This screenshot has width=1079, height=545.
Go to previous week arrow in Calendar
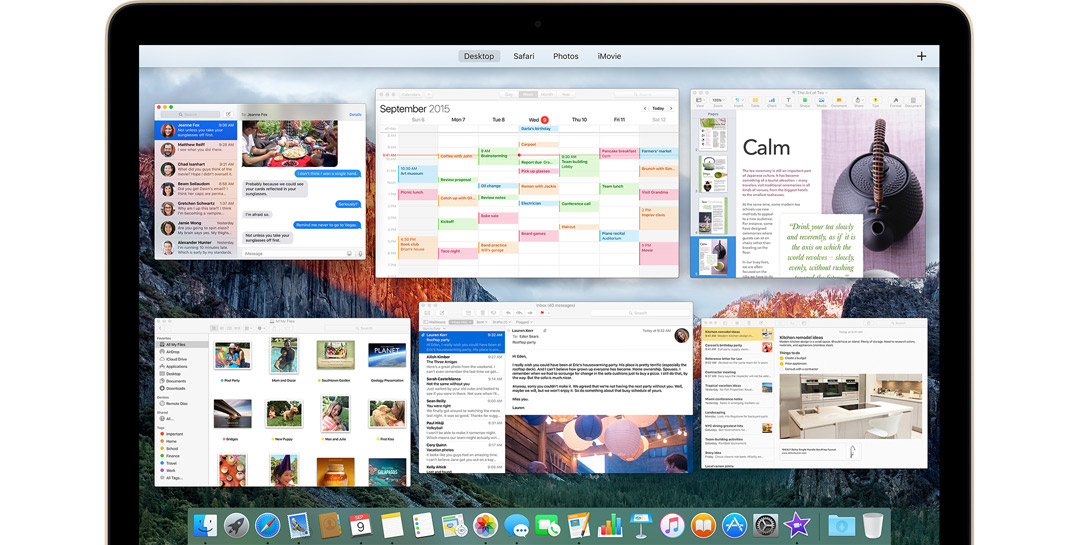[645, 109]
